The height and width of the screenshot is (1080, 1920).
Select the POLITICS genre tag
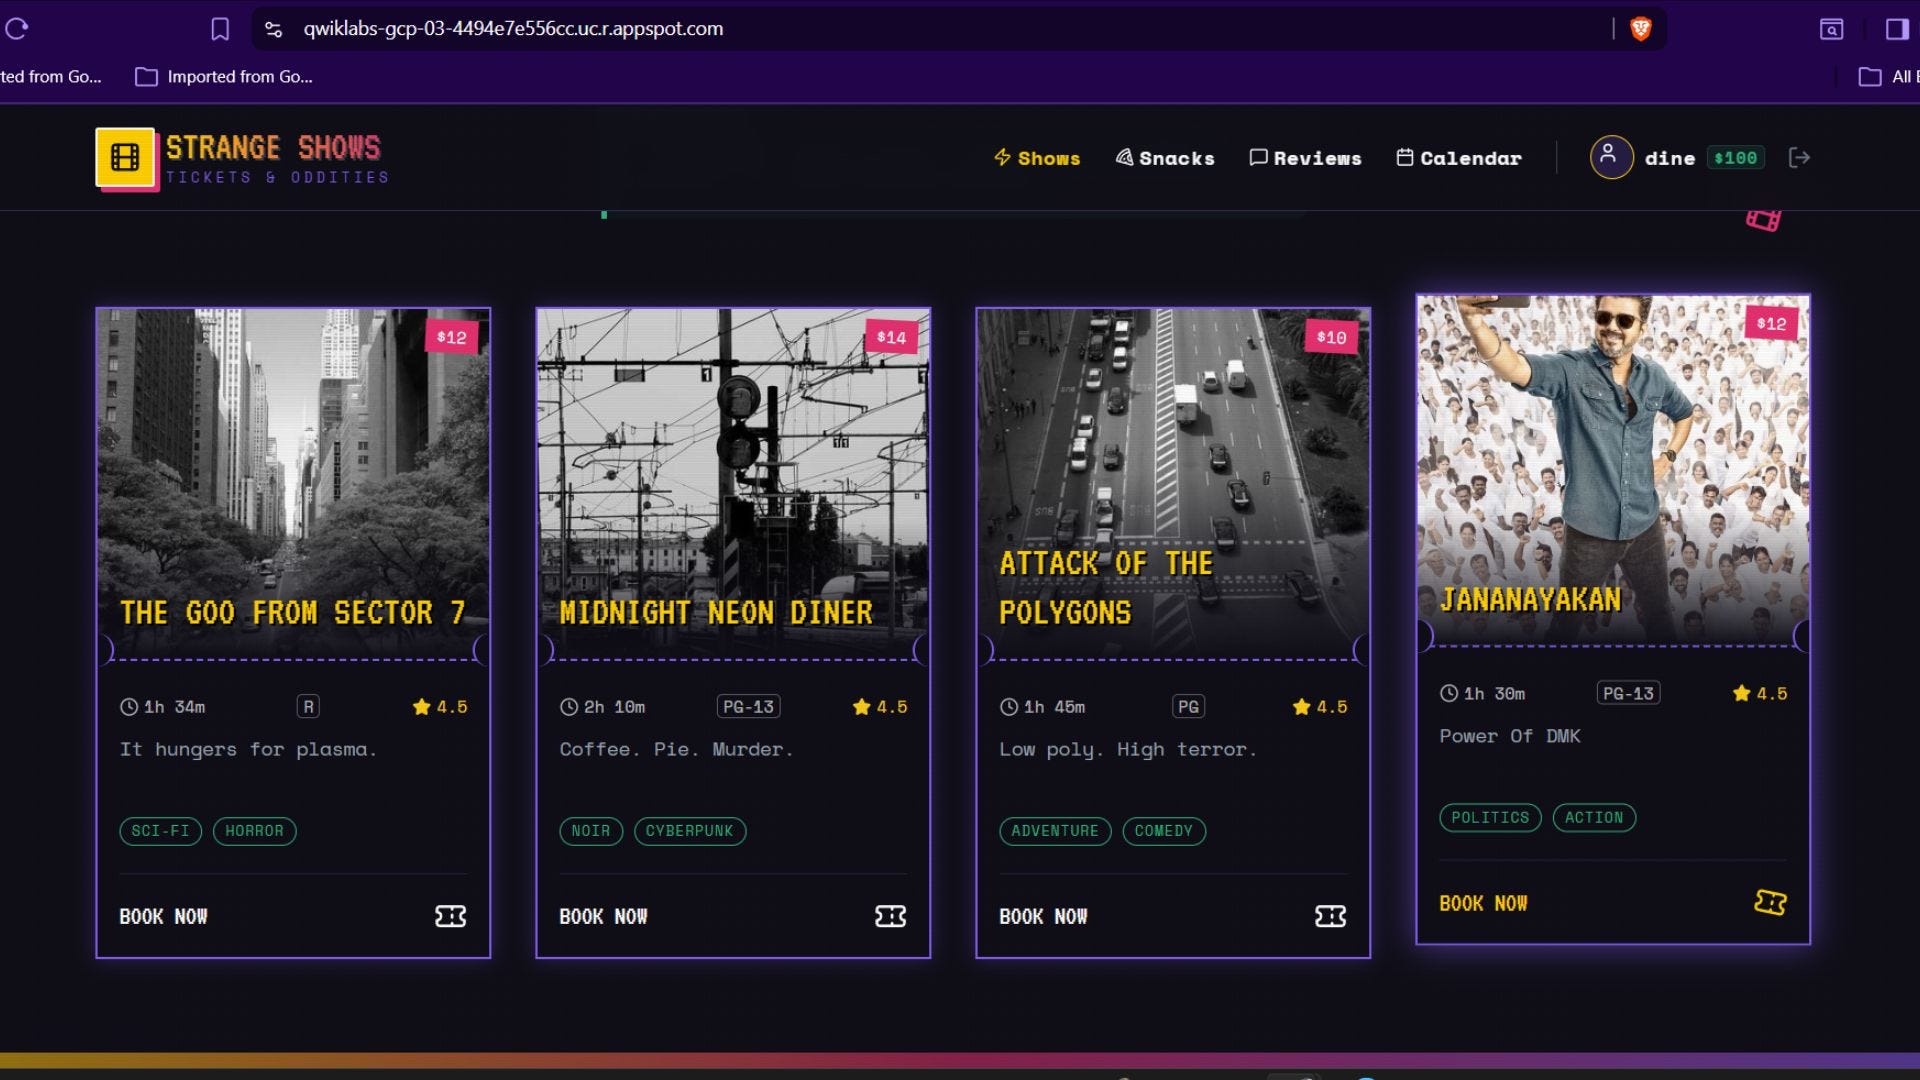tap(1490, 818)
